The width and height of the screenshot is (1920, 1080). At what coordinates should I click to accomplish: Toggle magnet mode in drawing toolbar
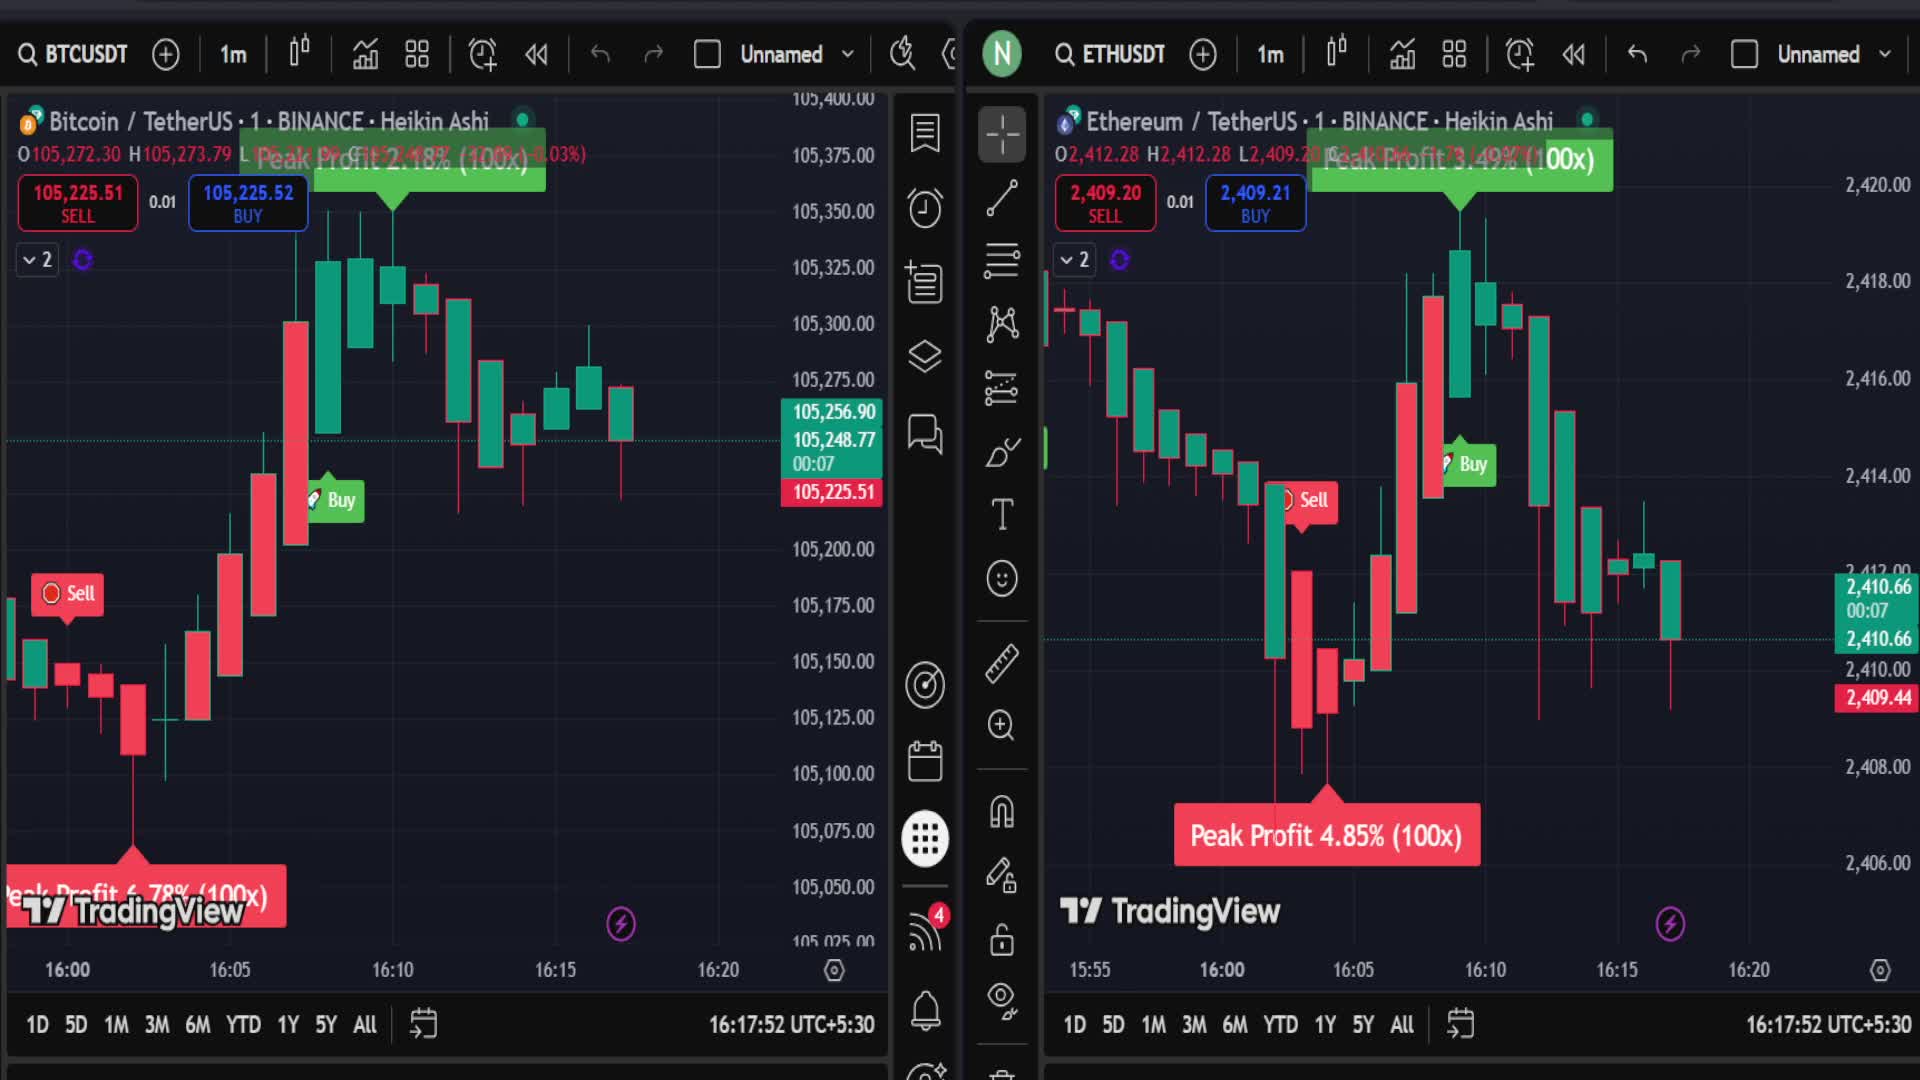pos(1002,811)
